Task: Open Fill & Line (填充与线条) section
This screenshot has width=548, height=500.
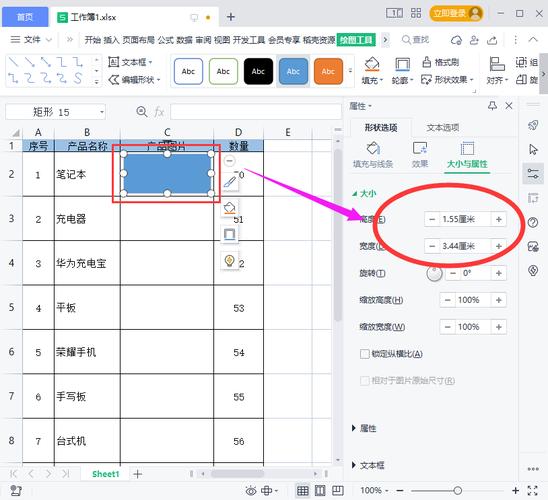Action: pyautogui.click(x=373, y=155)
